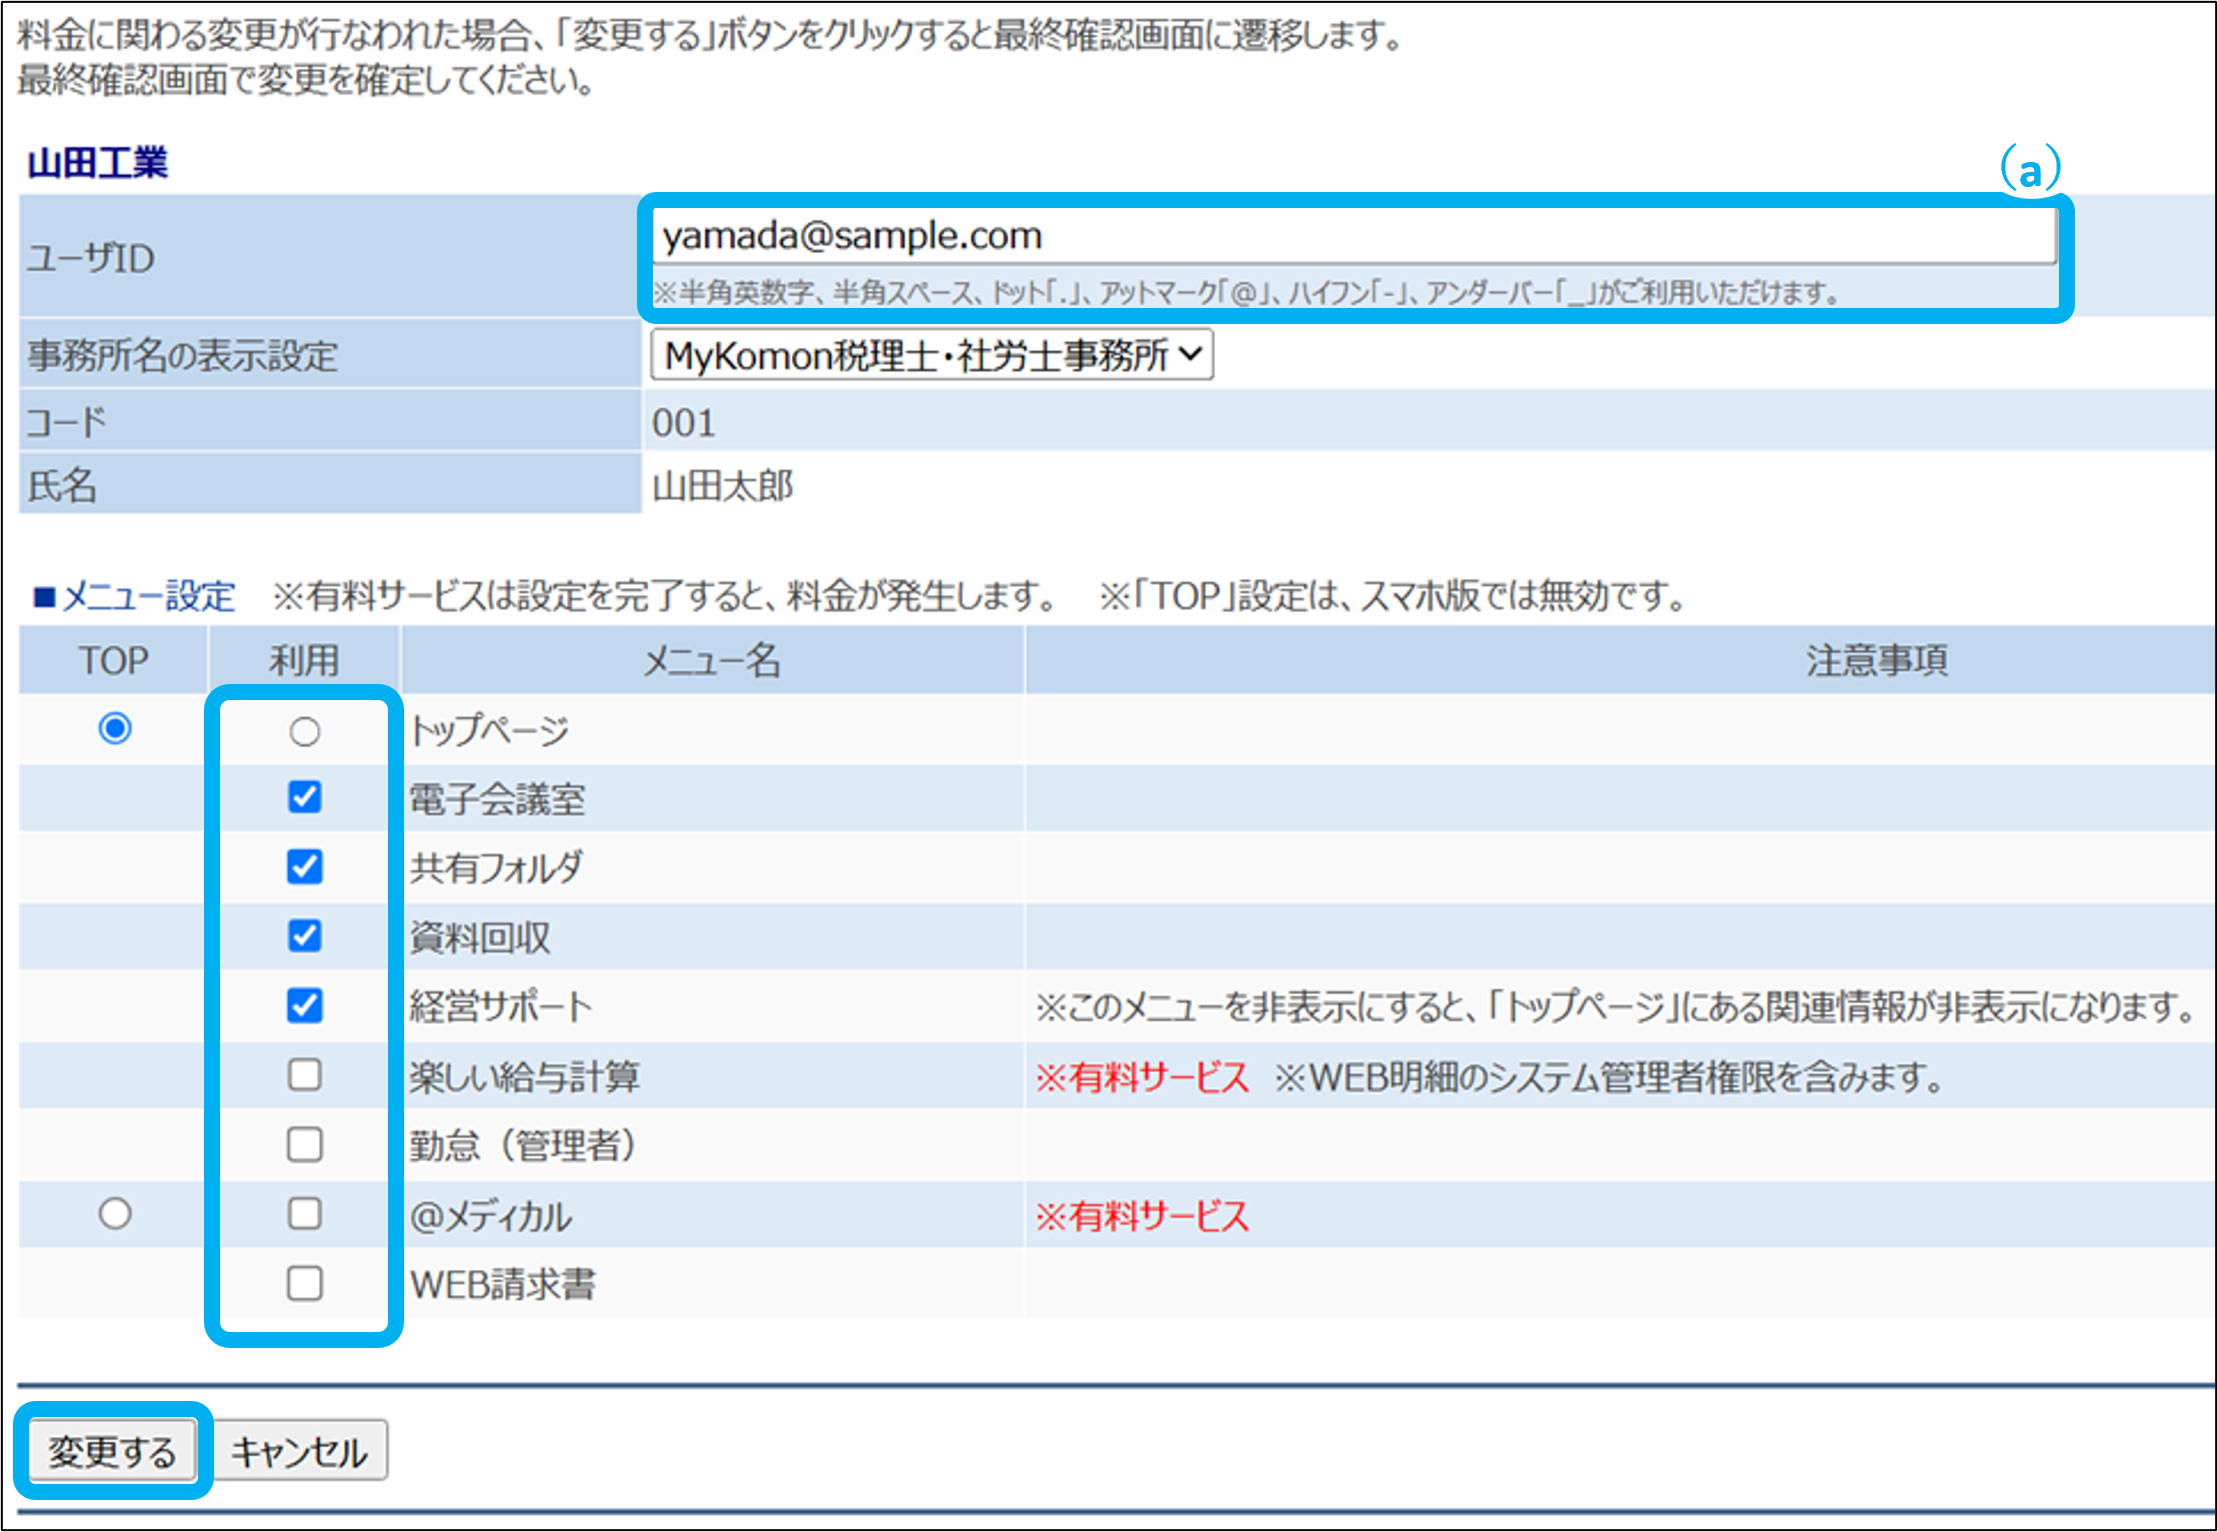
Task: Click the 利用 column header
Action: pos(304,660)
